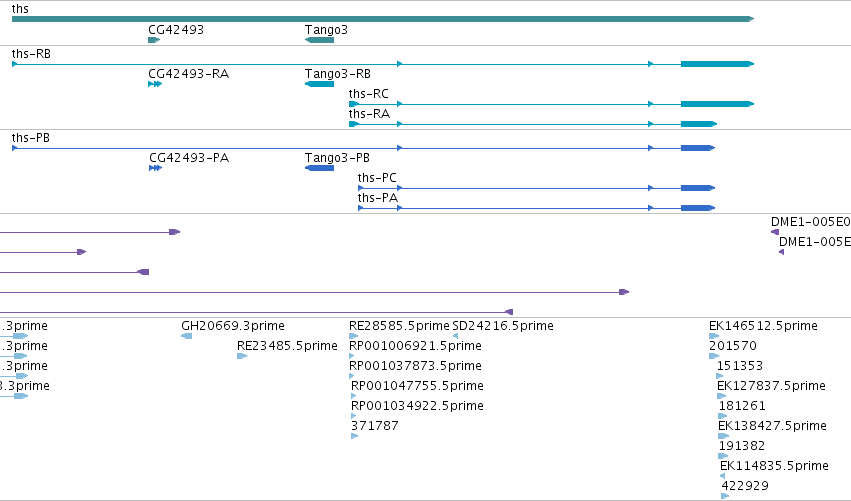Select the RP001037873.5prime feature
The image size is (851, 501).
click(x=352, y=376)
